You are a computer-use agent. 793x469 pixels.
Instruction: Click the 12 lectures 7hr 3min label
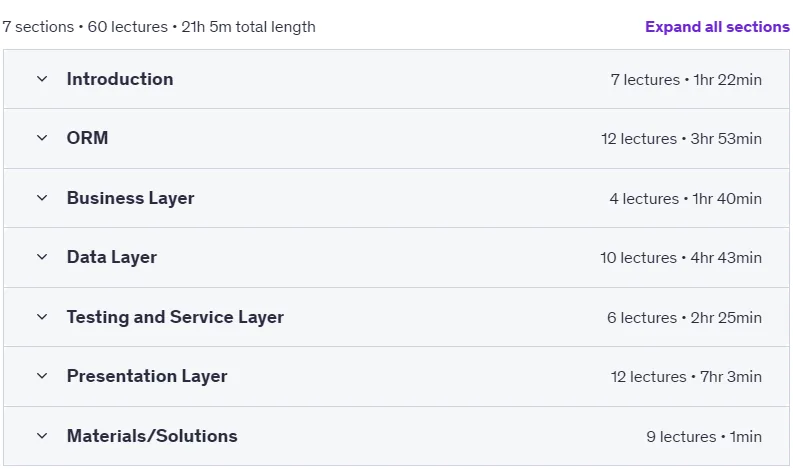click(686, 376)
